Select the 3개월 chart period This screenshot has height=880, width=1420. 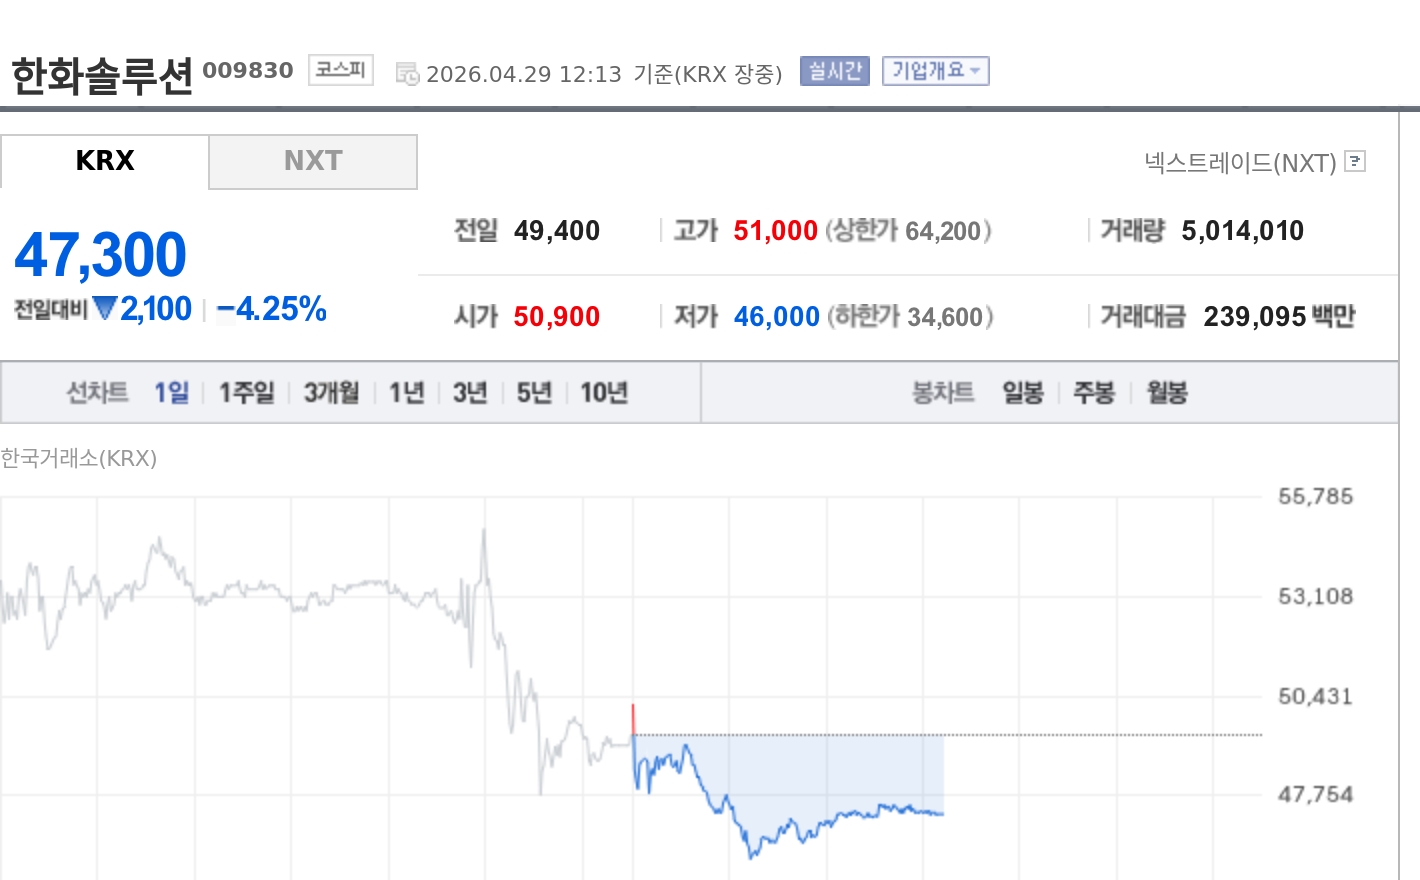330,392
